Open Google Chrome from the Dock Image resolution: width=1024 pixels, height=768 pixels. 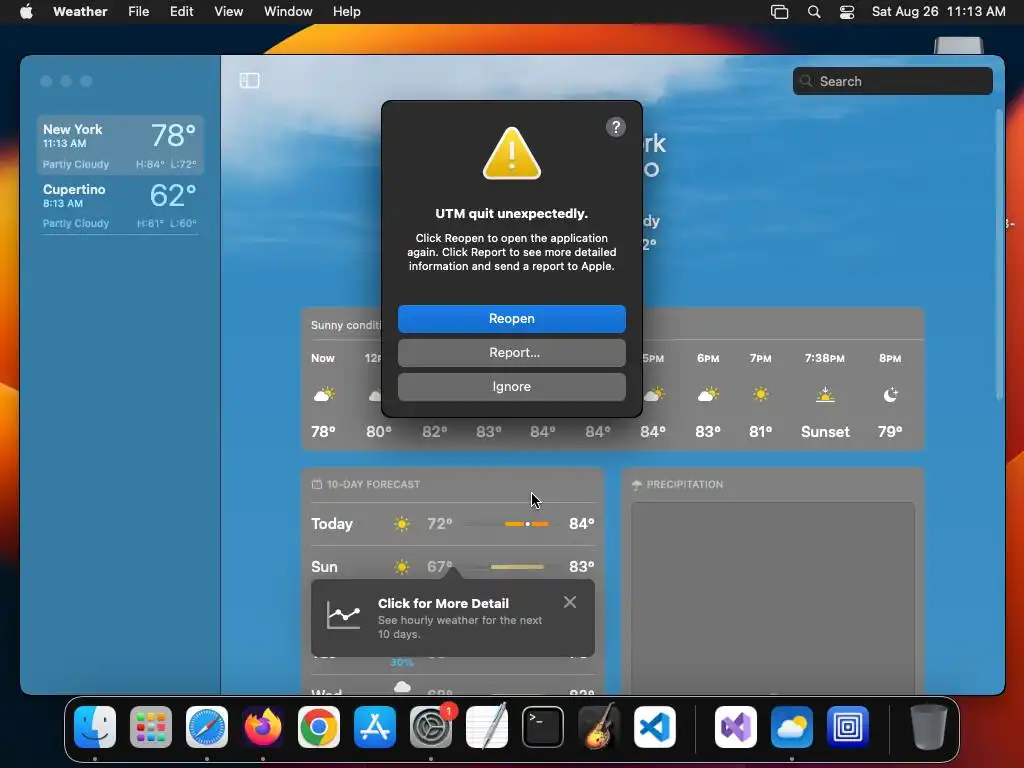pyautogui.click(x=319, y=727)
